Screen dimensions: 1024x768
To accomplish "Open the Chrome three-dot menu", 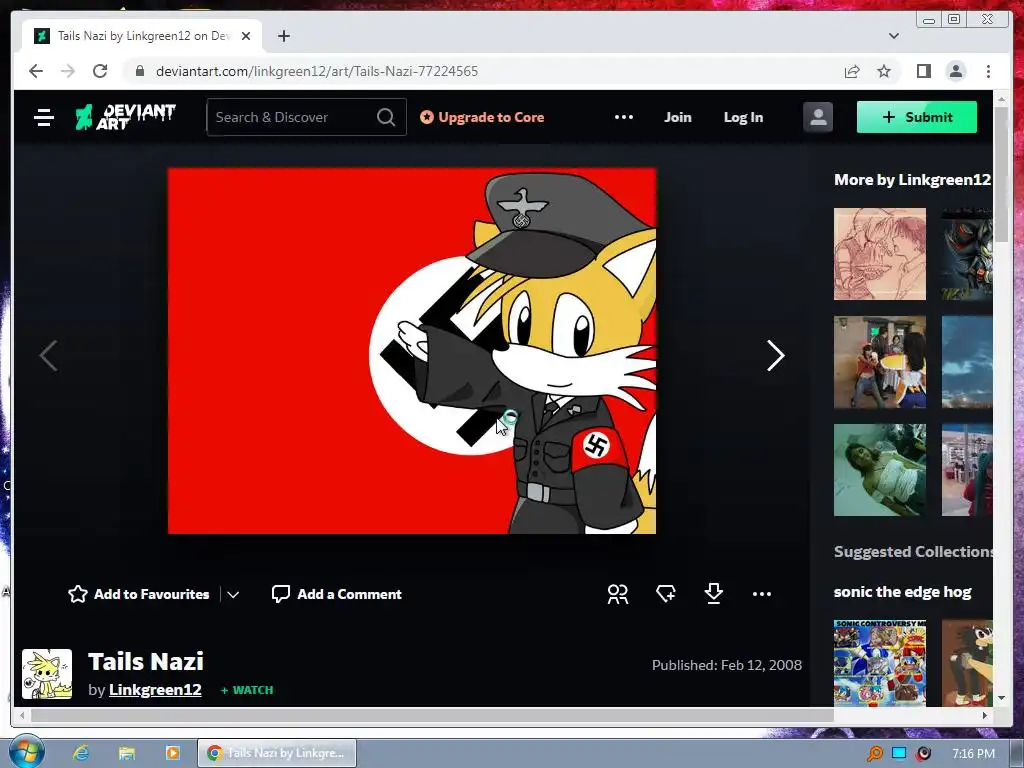I will tap(988, 71).
